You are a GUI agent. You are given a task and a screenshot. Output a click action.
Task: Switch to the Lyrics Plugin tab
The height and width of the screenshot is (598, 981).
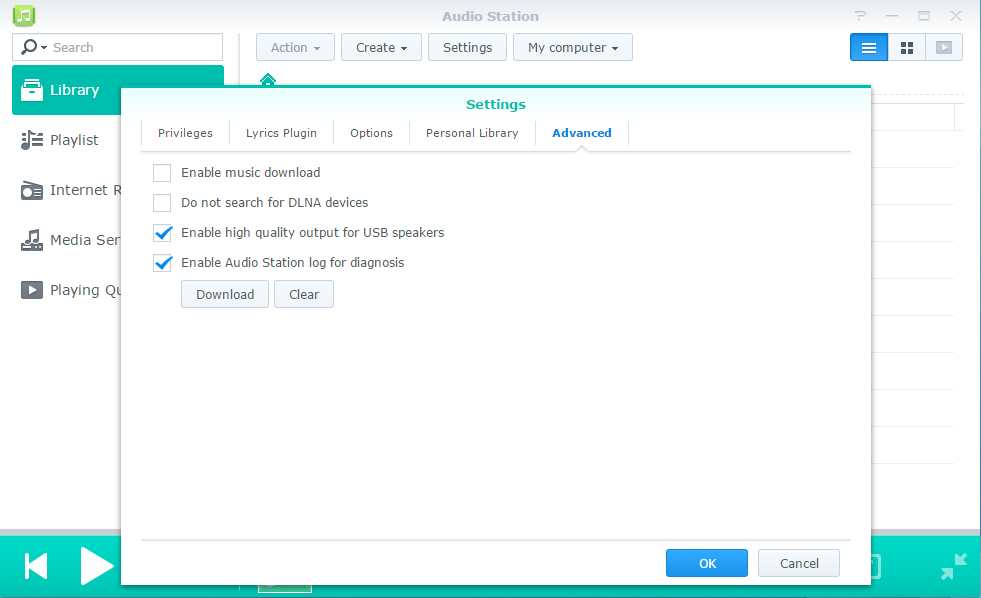(282, 133)
